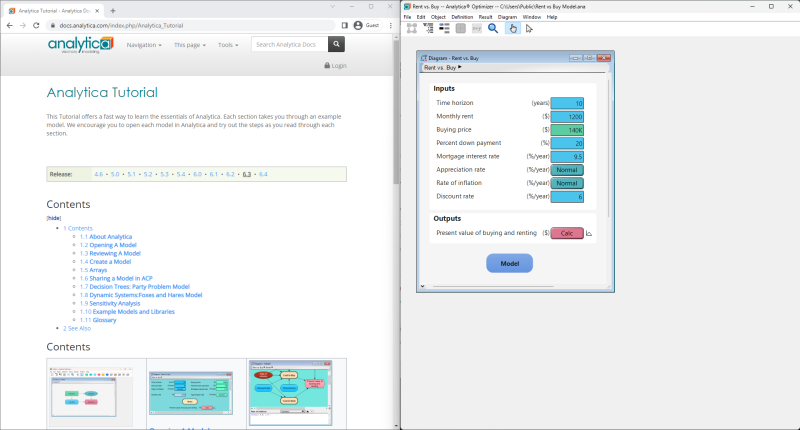Open the browser three-dot menu
The image size is (800, 430).
pyautogui.click(x=391, y=25)
